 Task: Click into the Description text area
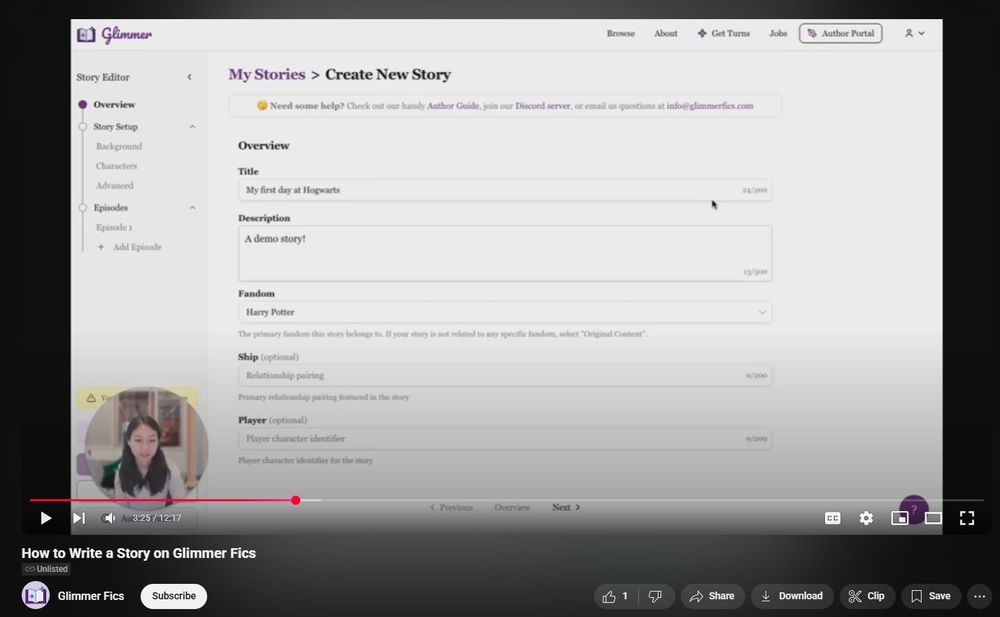[505, 253]
